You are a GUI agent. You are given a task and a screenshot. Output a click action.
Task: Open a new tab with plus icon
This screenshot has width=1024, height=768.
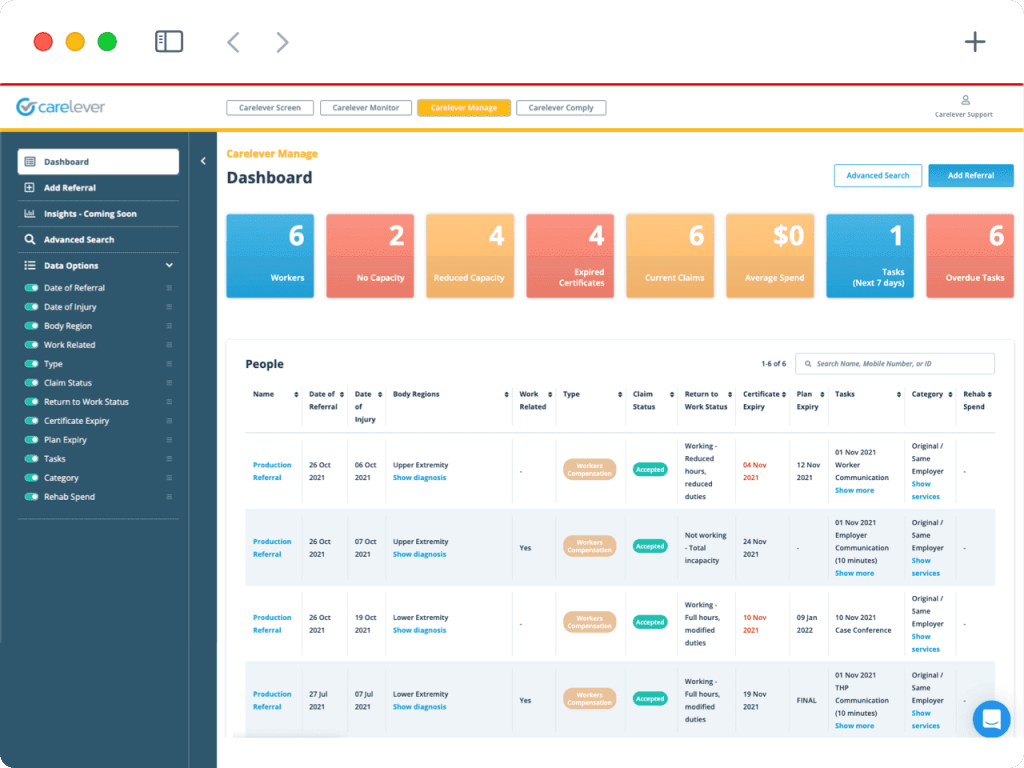pyautogui.click(x=974, y=42)
